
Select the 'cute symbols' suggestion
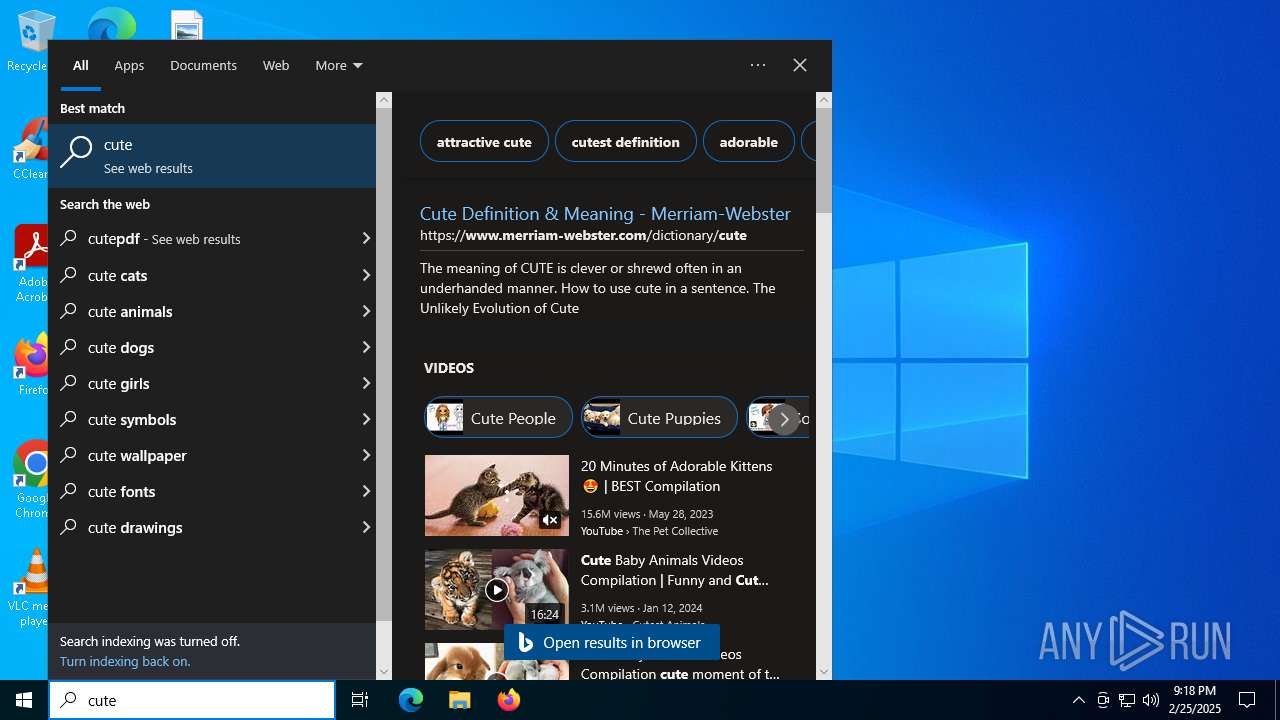point(200,419)
